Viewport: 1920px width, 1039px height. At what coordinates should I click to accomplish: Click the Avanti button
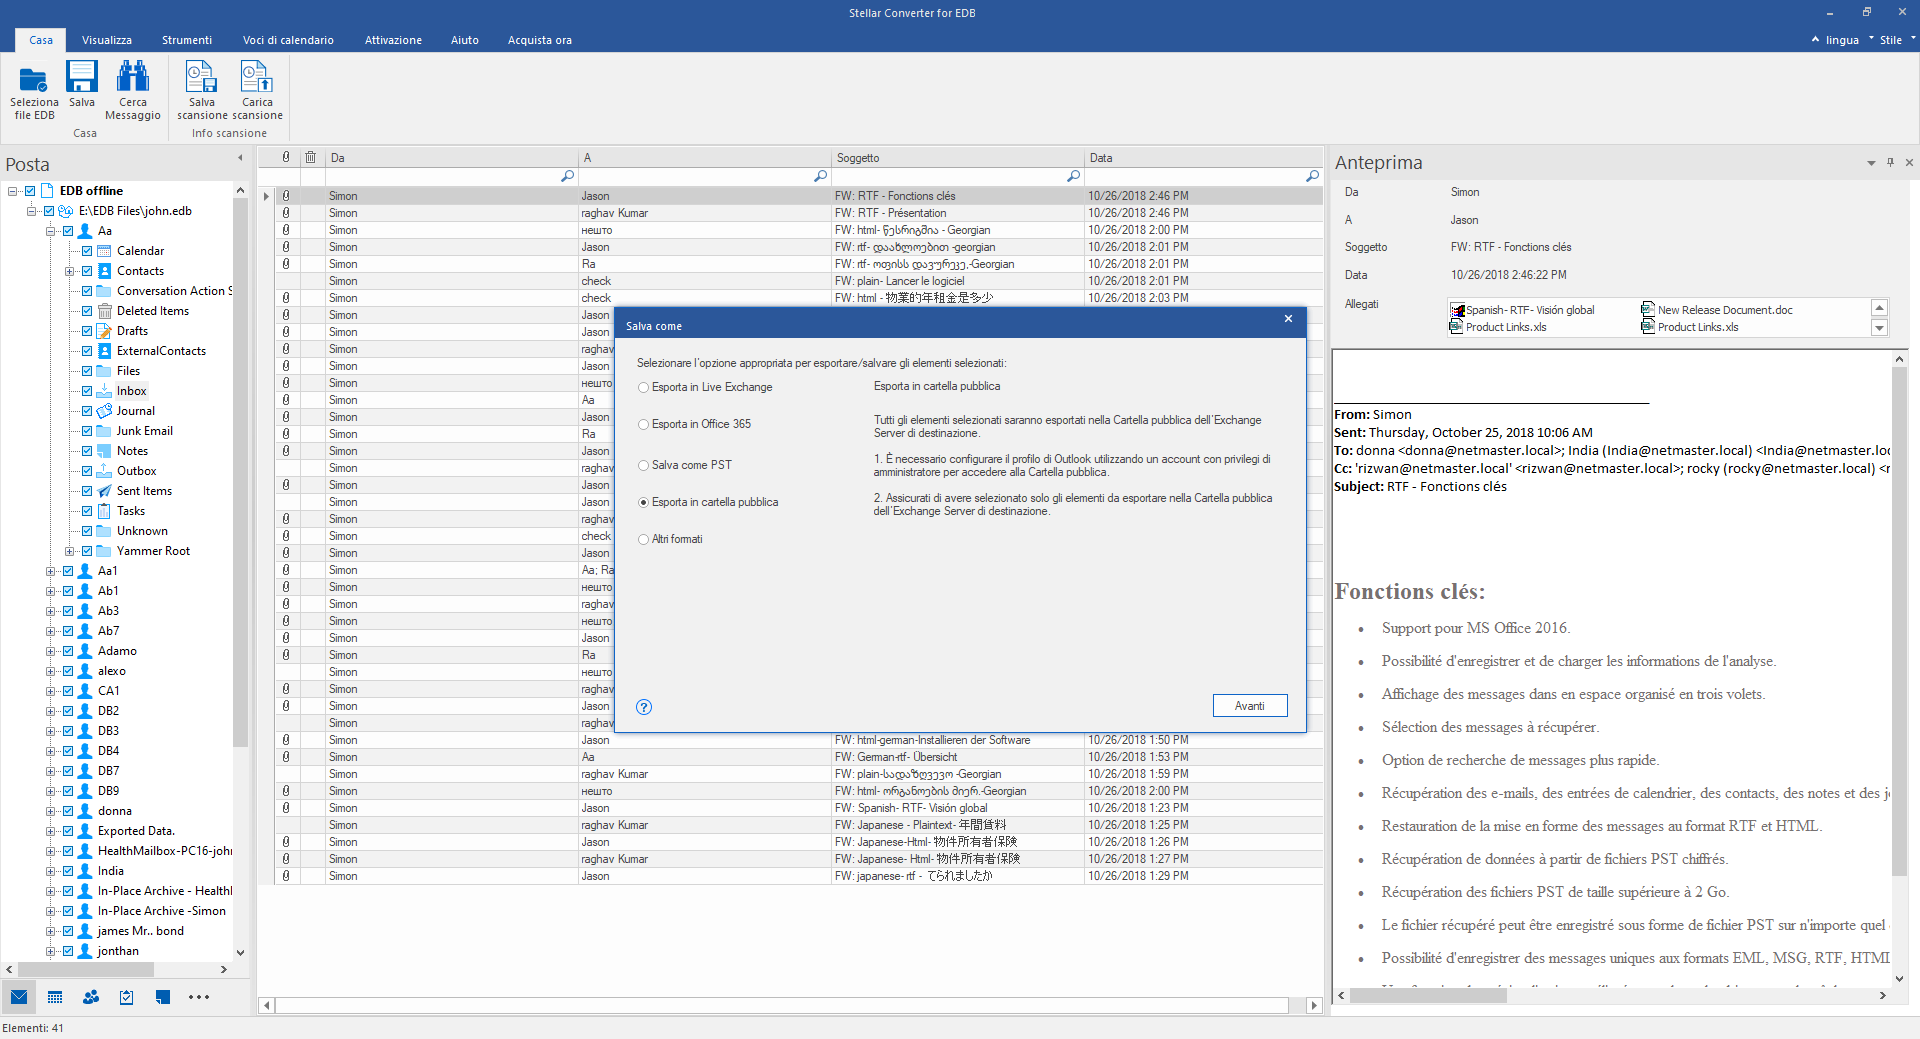(x=1249, y=706)
